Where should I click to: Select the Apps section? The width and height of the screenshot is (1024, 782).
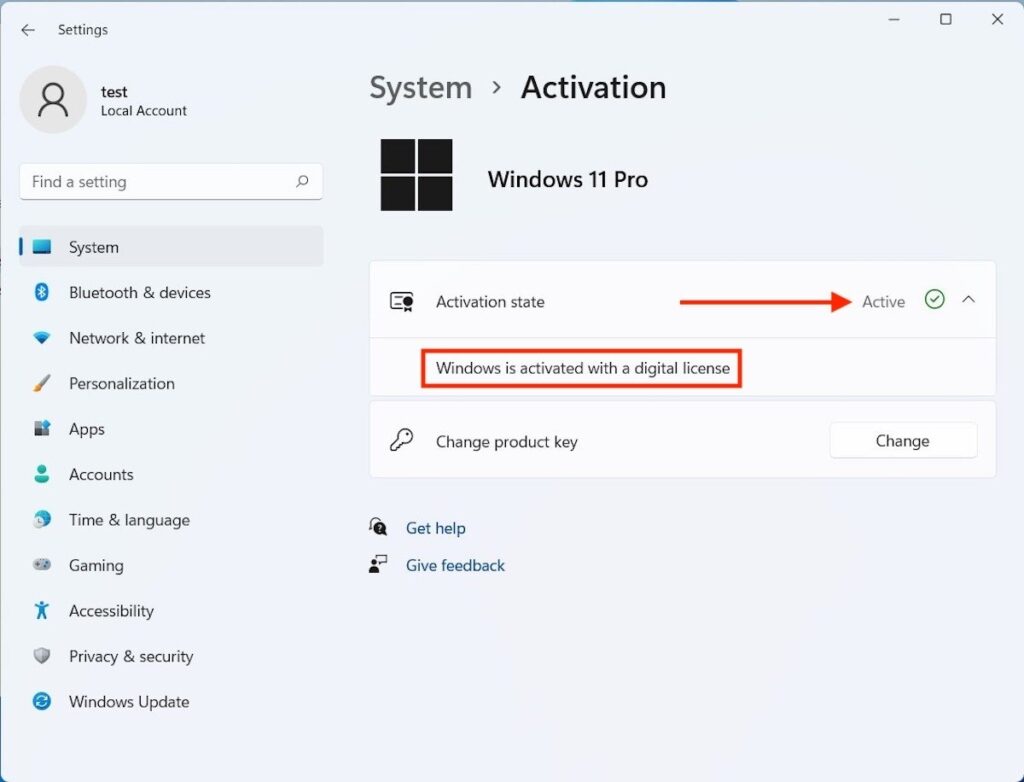coord(86,429)
